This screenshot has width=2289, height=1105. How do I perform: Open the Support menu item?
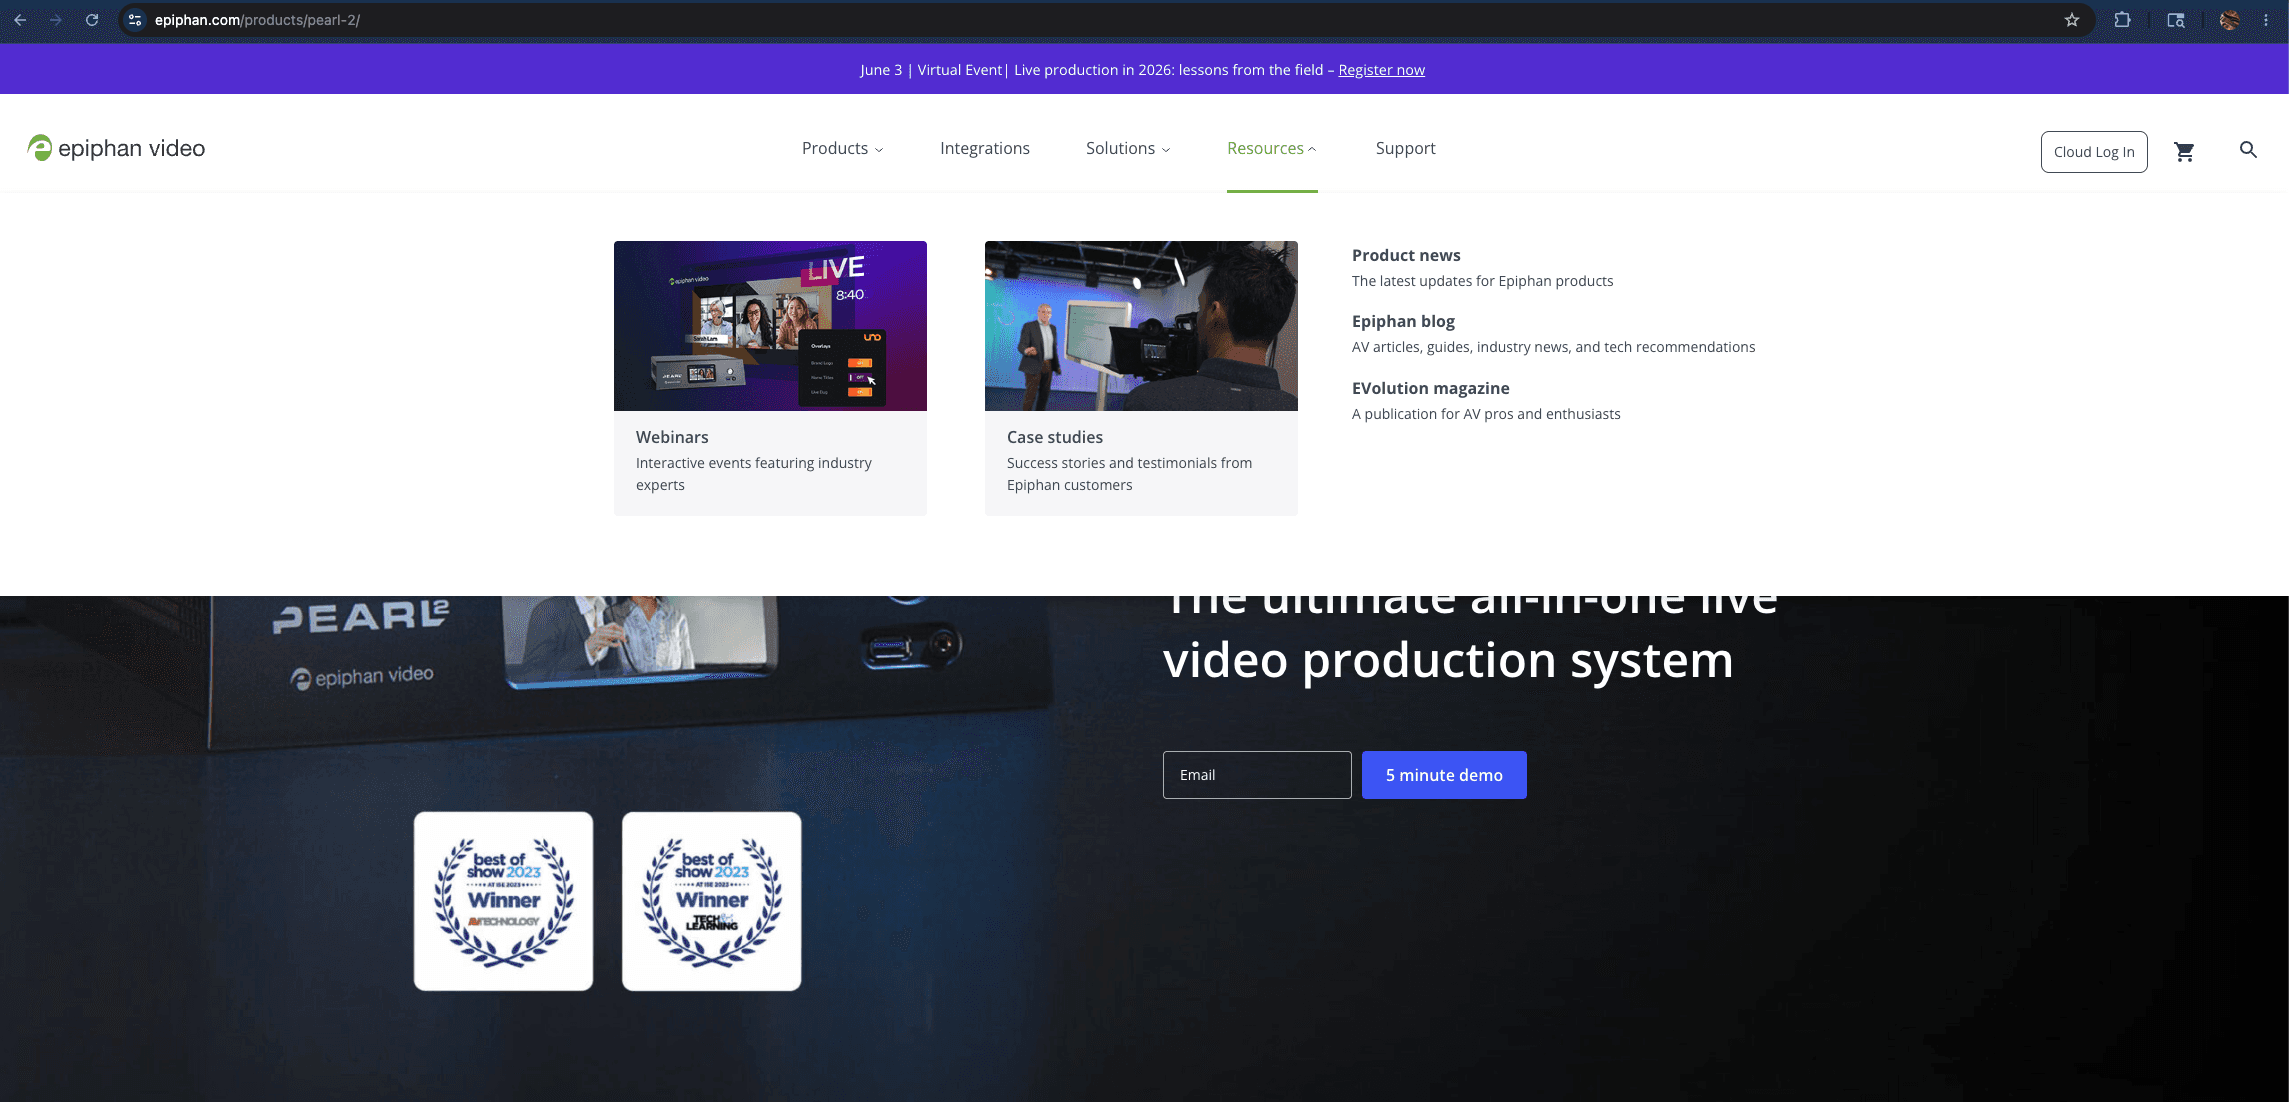pyautogui.click(x=1405, y=148)
